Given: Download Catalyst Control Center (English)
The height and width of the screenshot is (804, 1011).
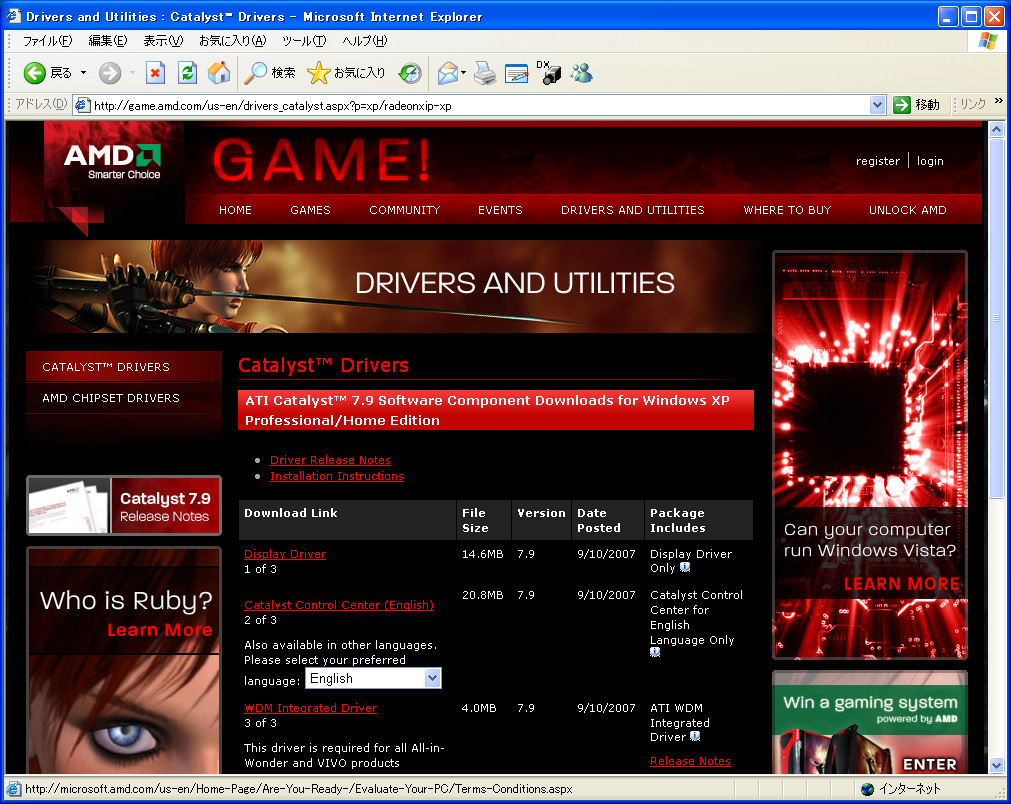Looking at the screenshot, I should point(339,605).
